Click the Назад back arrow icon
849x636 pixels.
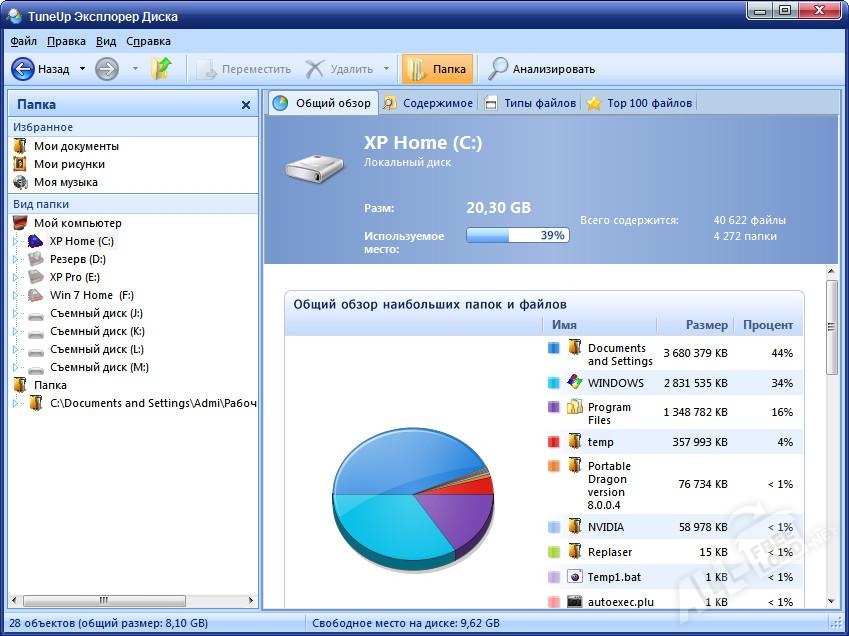22,69
